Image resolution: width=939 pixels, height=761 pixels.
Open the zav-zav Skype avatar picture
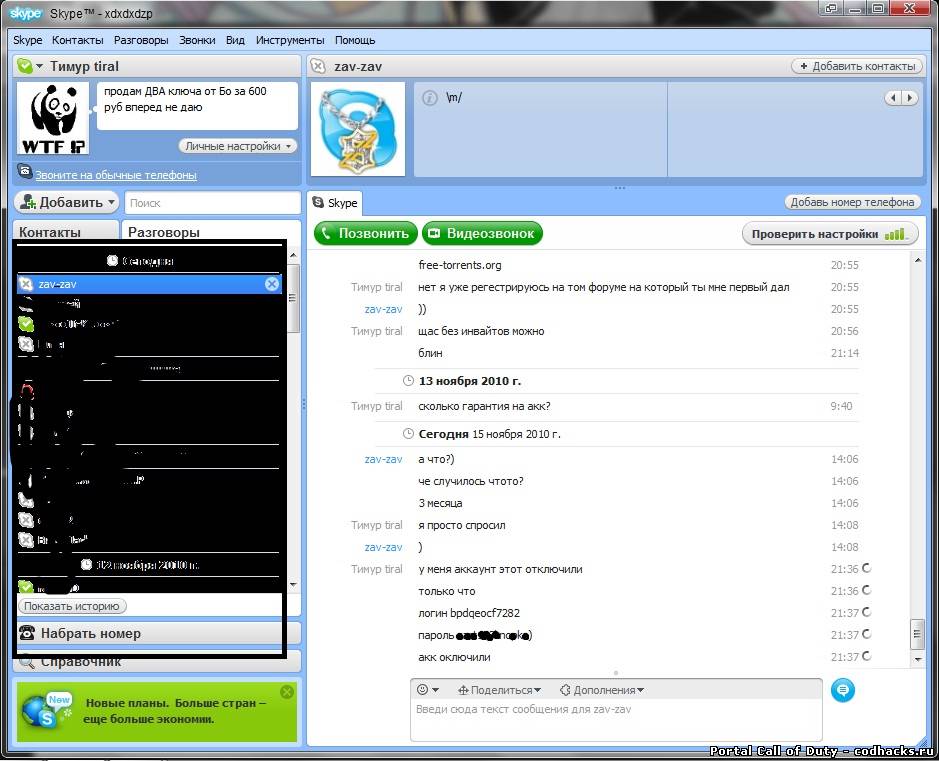(x=358, y=129)
